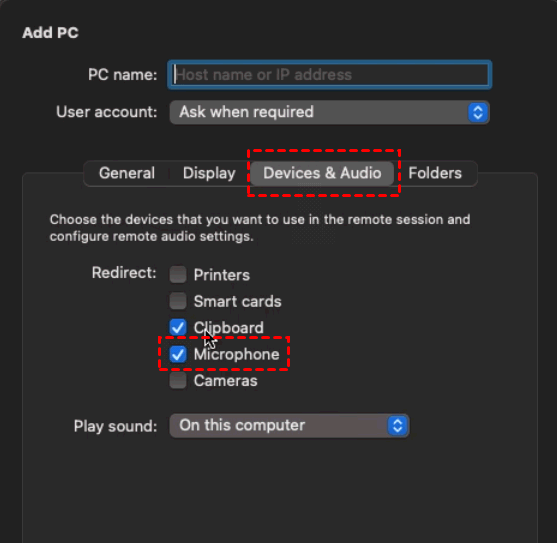Click the remote audio settings description text
The height and width of the screenshot is (543, 557).
260,228
